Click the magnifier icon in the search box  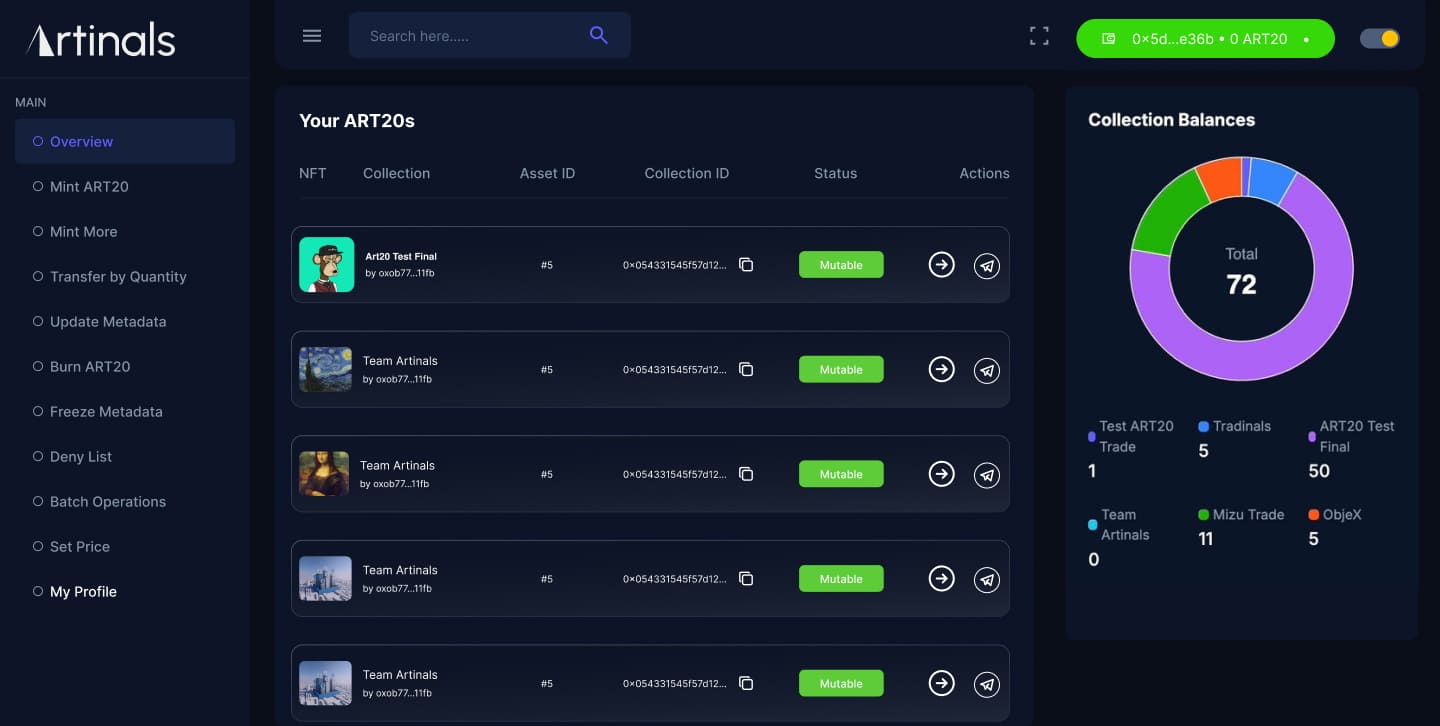point(599,35)
